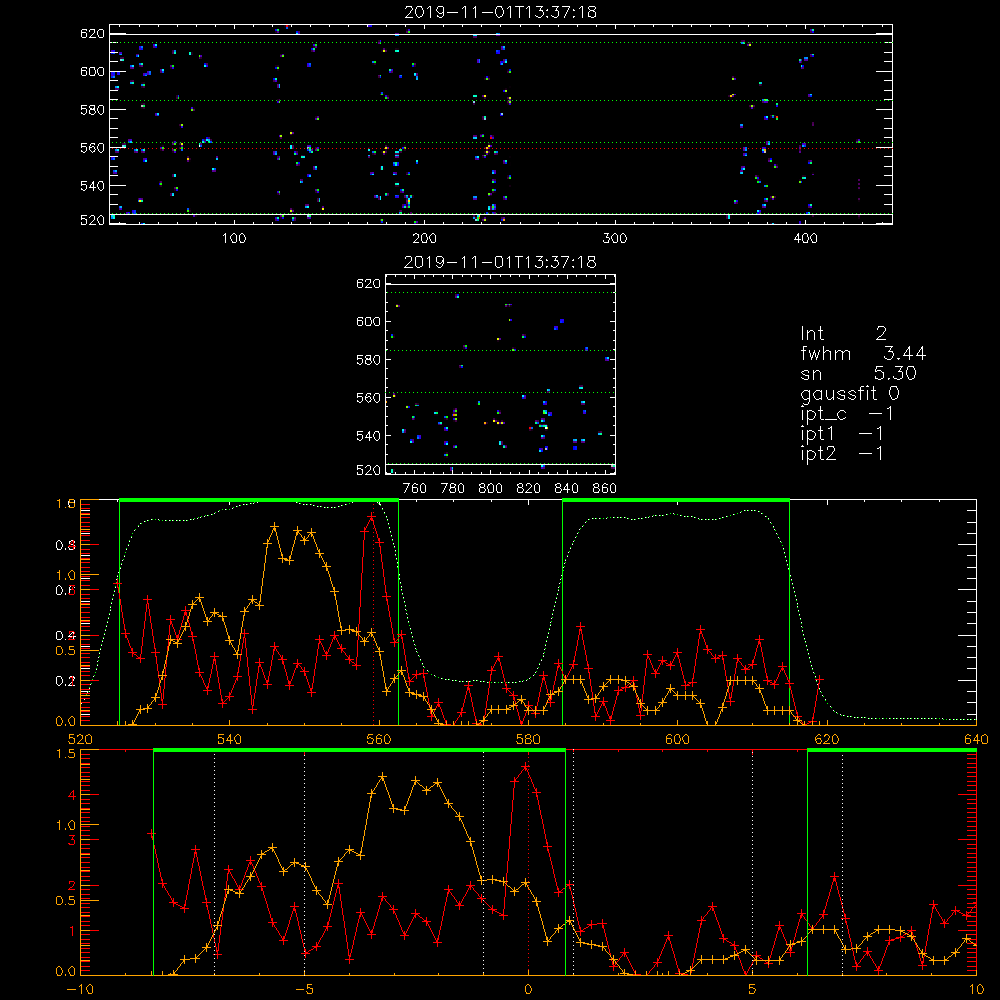Click the 800 x-axis label of the middle plot
The height and width of the screenshot is (1000, 1000).
pos(490,489)
